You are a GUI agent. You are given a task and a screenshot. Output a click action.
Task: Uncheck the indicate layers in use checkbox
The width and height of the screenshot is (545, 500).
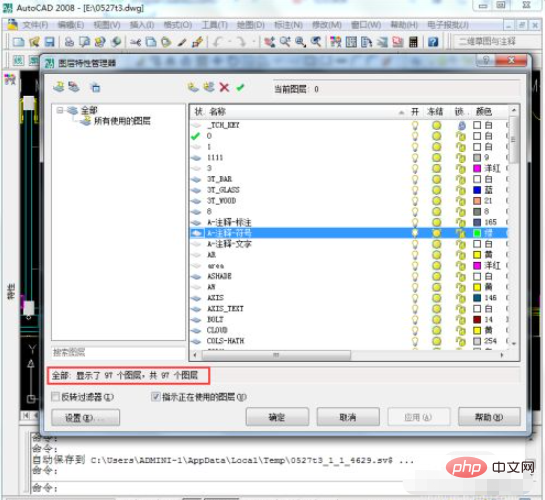[x=156, y=396]
